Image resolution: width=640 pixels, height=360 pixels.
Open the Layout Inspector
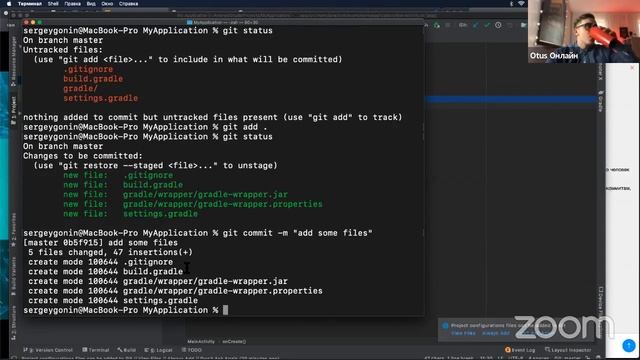tap(568, 350)
